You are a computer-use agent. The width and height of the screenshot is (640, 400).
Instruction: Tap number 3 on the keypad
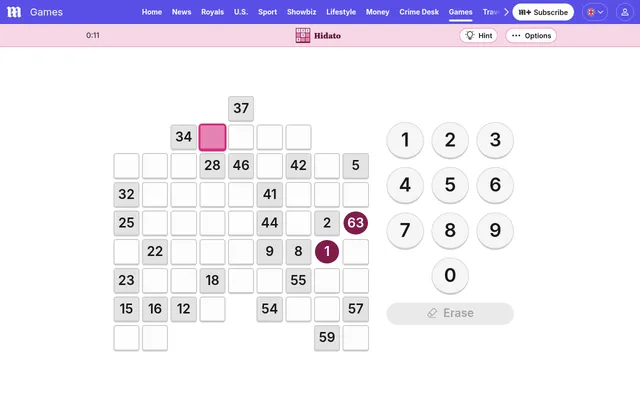tap(495, 140)
